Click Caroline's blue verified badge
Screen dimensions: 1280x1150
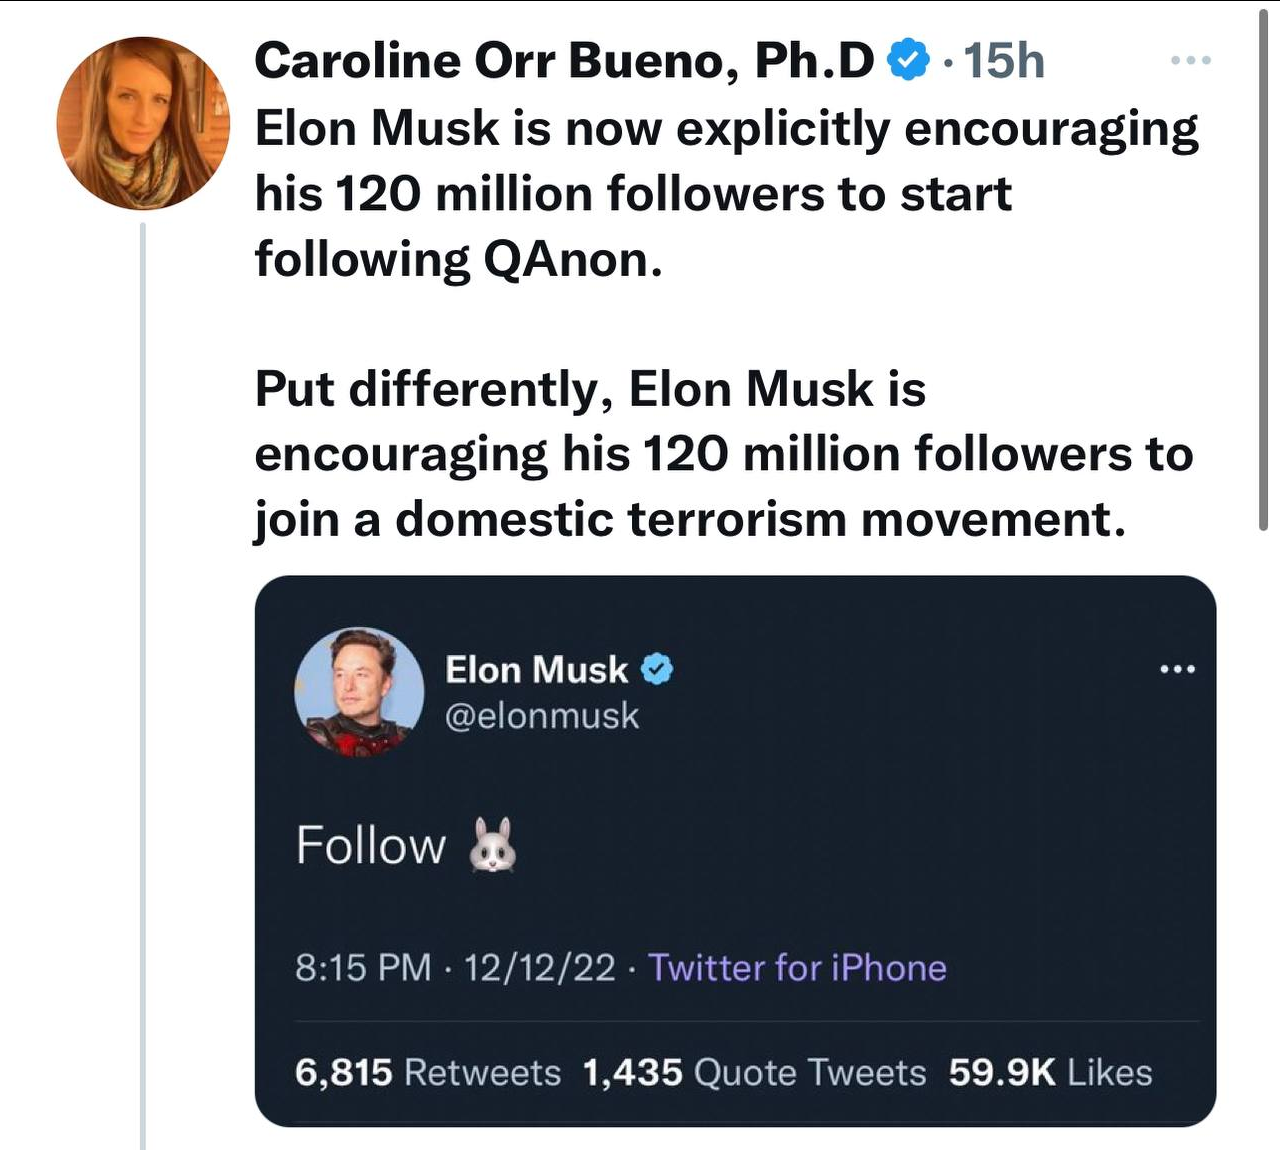point(908,61)
